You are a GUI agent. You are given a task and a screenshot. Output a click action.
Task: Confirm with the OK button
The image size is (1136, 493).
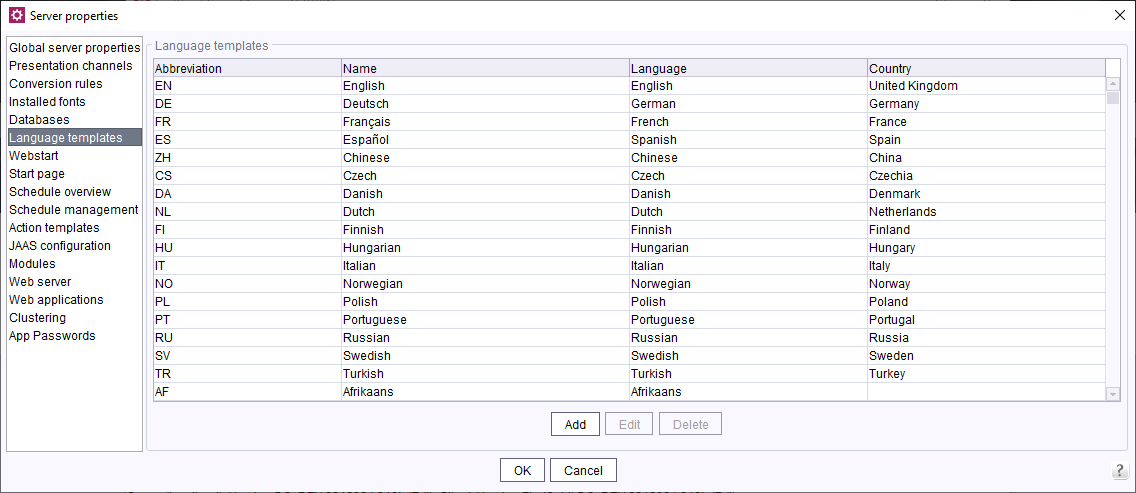[x=522, y=470]
